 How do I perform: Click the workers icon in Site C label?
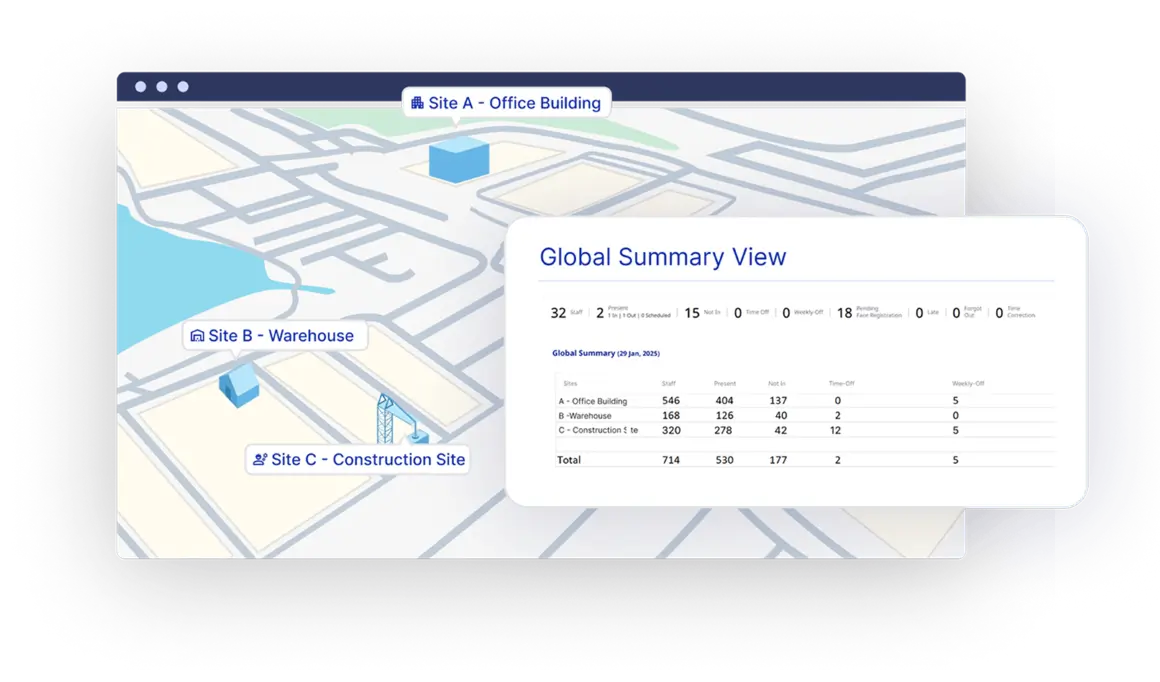tap(260, 459)
